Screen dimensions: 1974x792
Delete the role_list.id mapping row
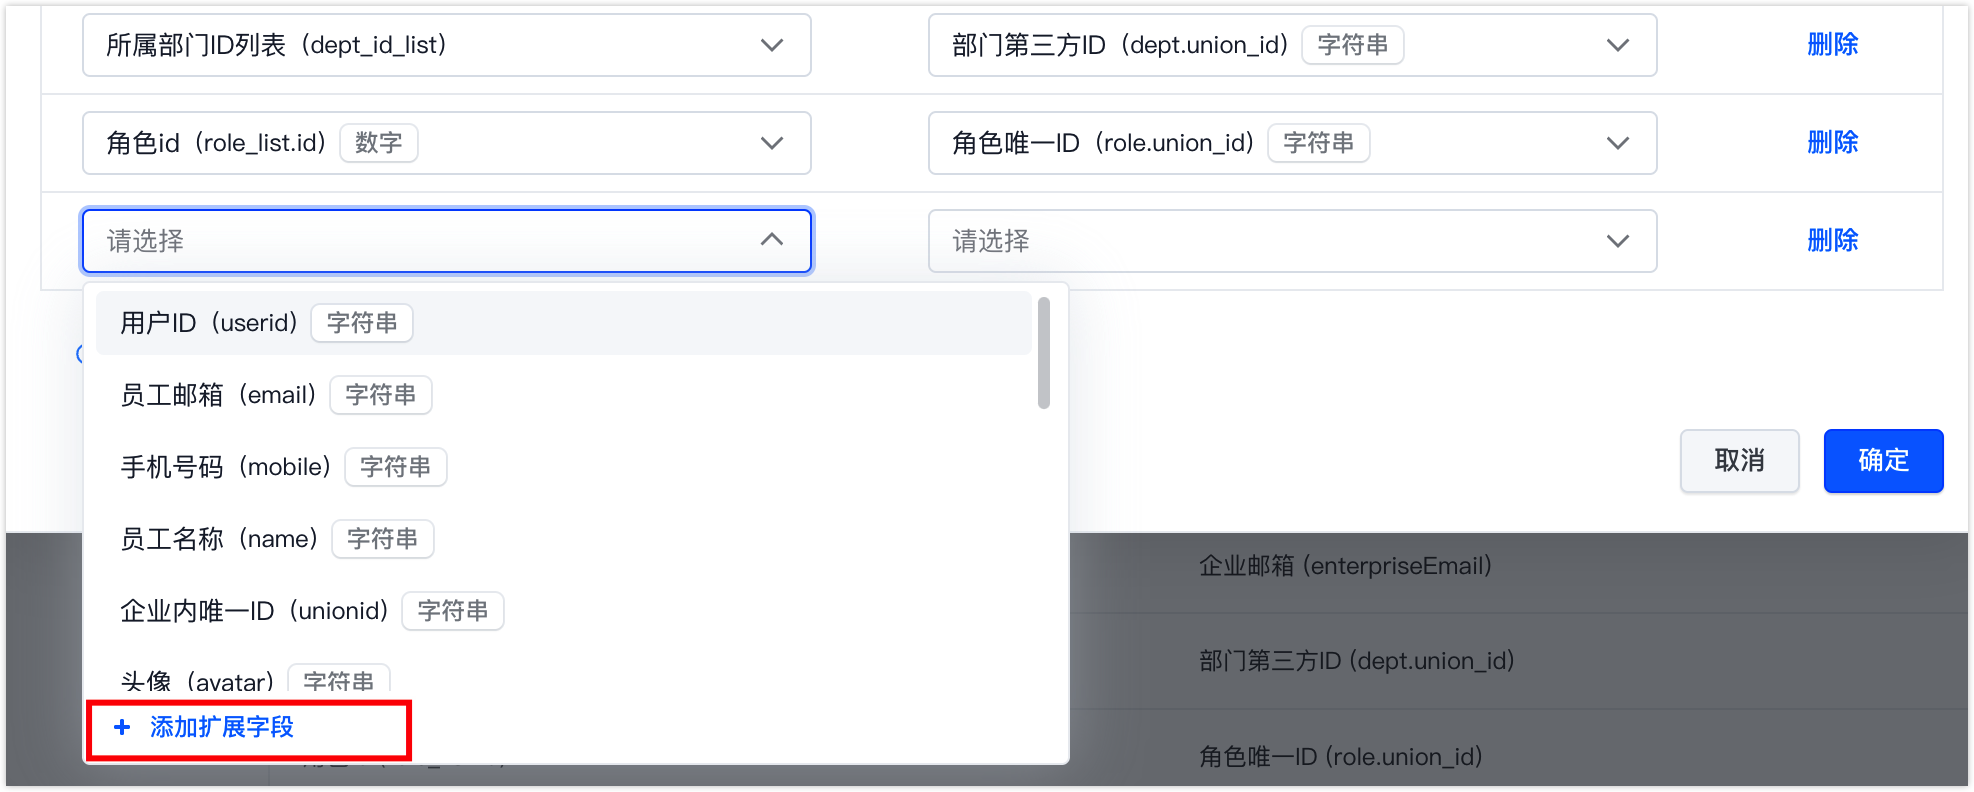1832,143
